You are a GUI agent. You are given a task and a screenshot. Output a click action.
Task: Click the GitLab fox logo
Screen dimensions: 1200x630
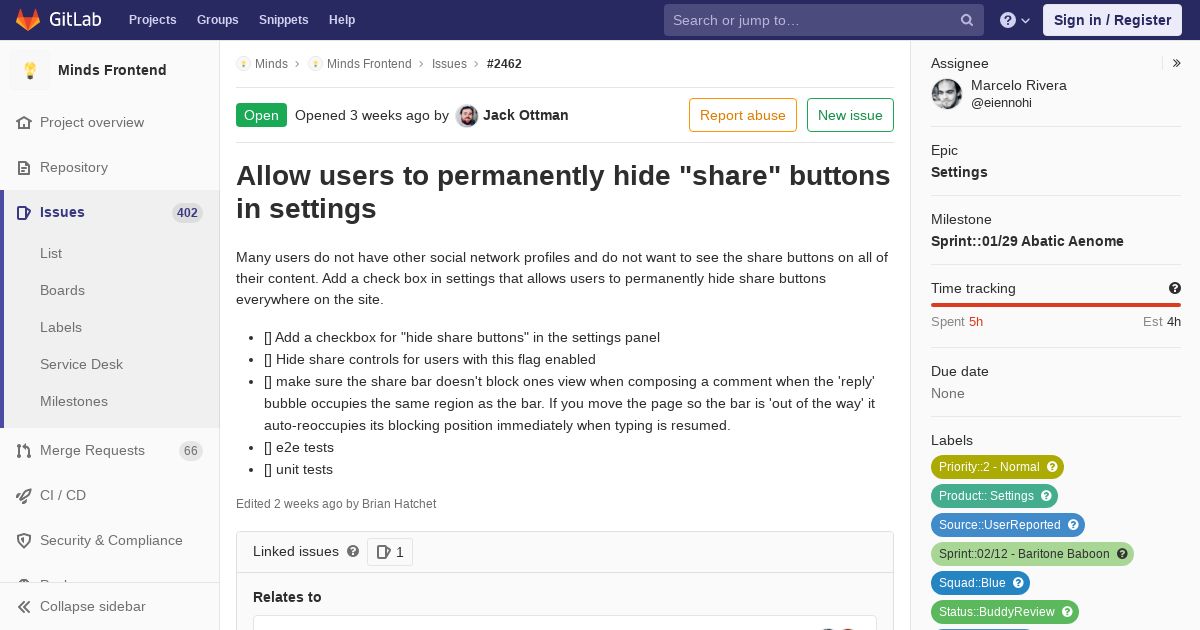(28, 20)
